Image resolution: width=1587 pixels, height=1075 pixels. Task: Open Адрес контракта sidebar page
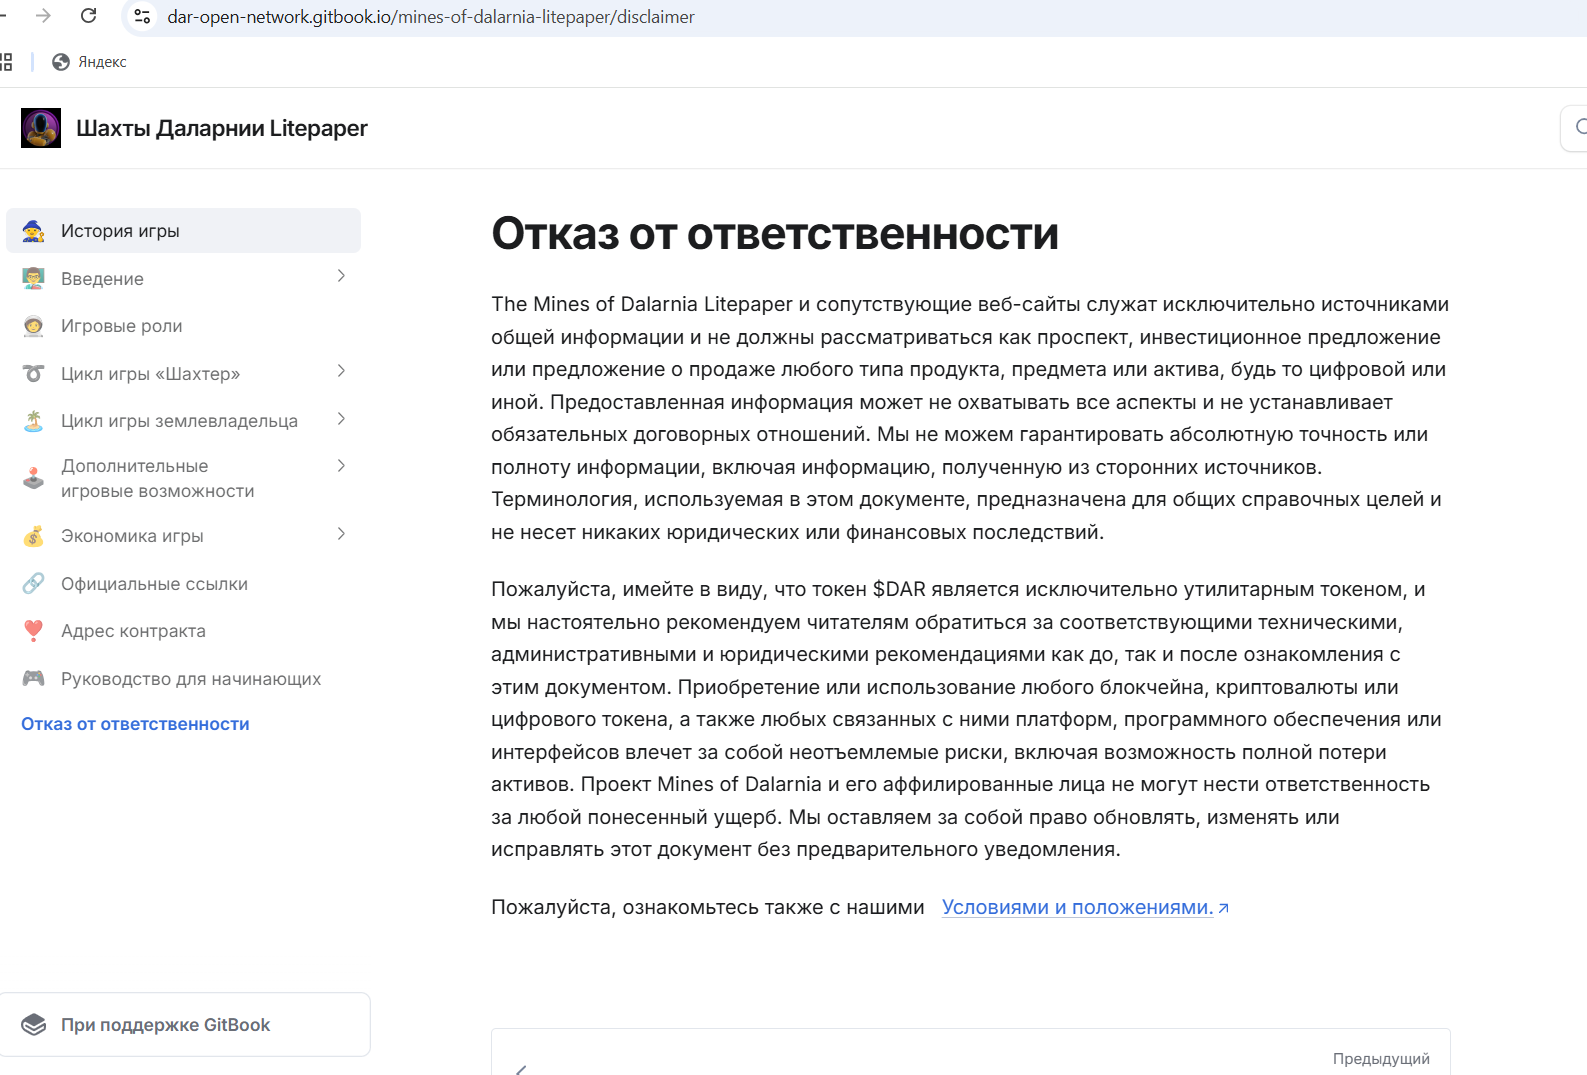click(x=133, y=631)
